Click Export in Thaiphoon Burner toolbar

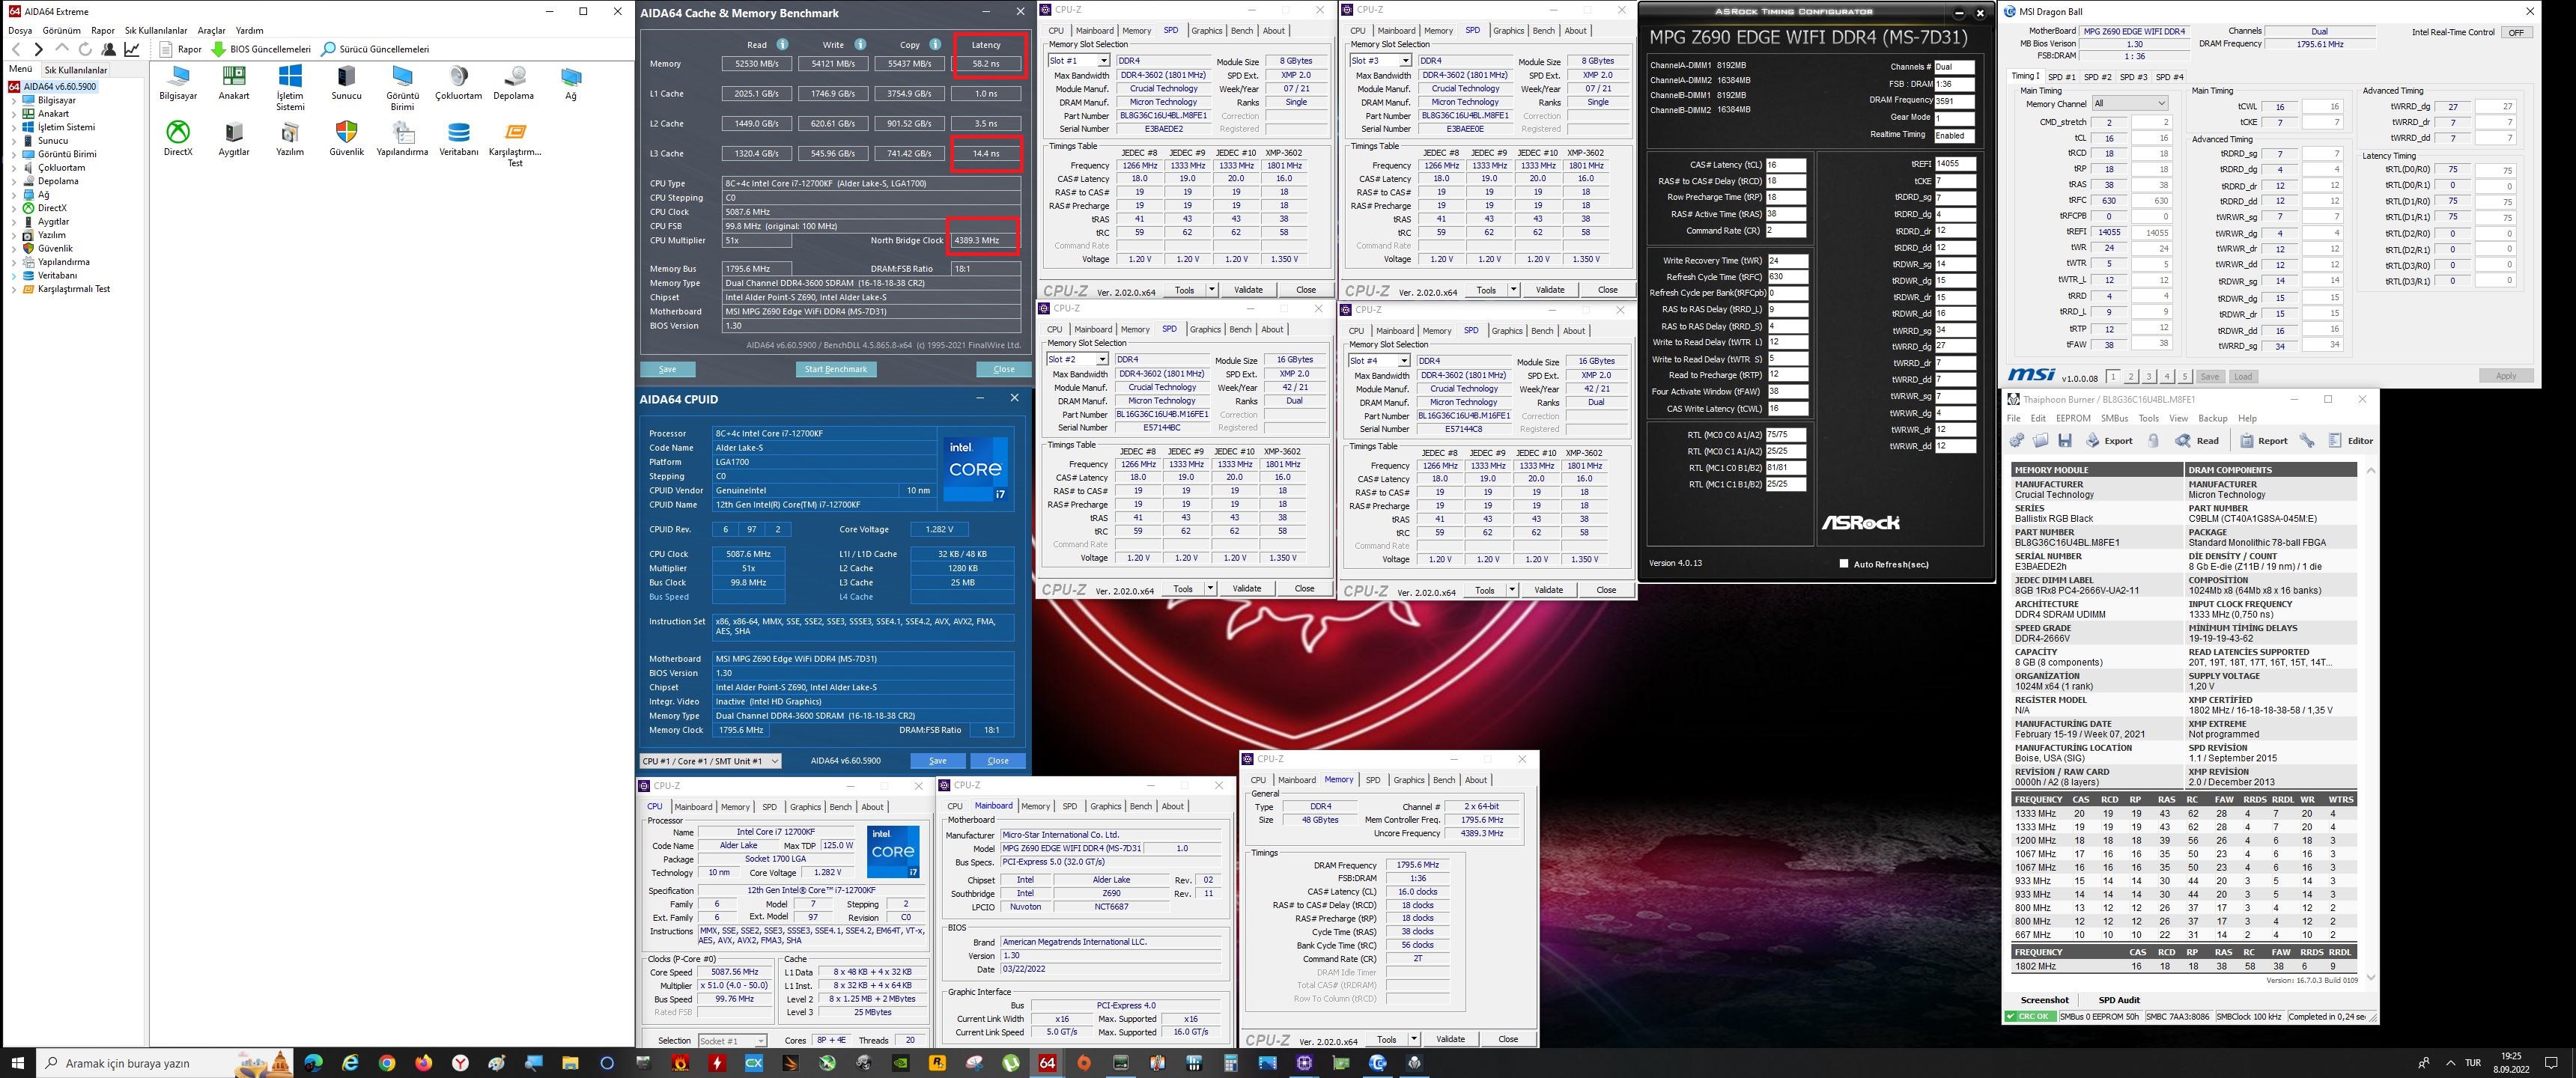(x=2110, y=440)
